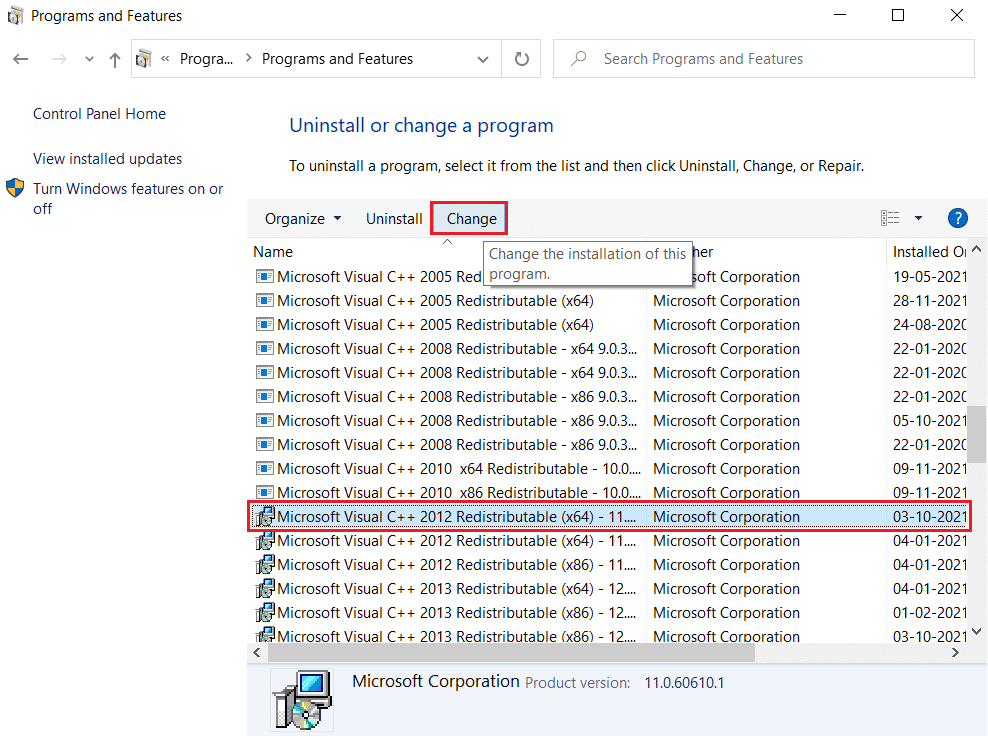Click icon of Visual C++ 2010 x86 entry
988x736 pixels.
265,492
